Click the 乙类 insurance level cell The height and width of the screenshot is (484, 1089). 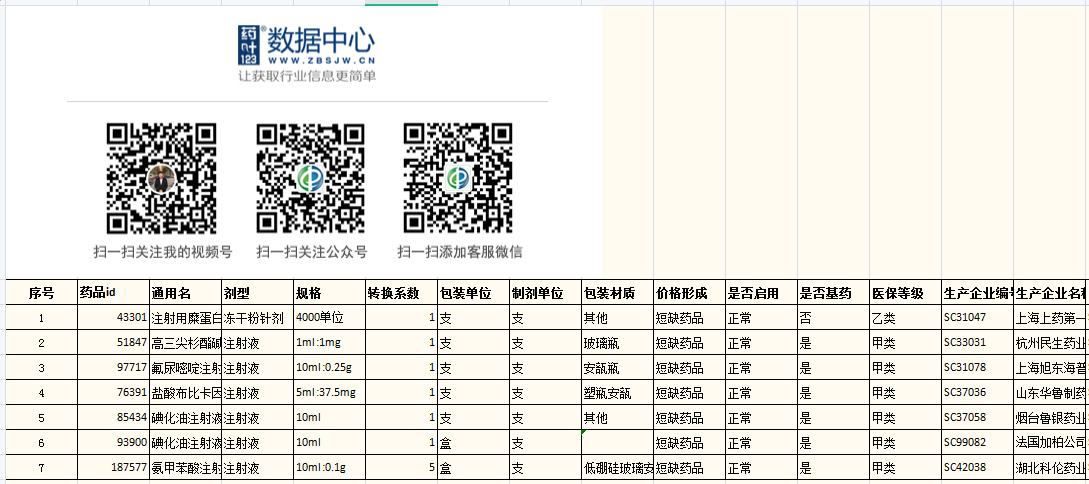point(906,318)
